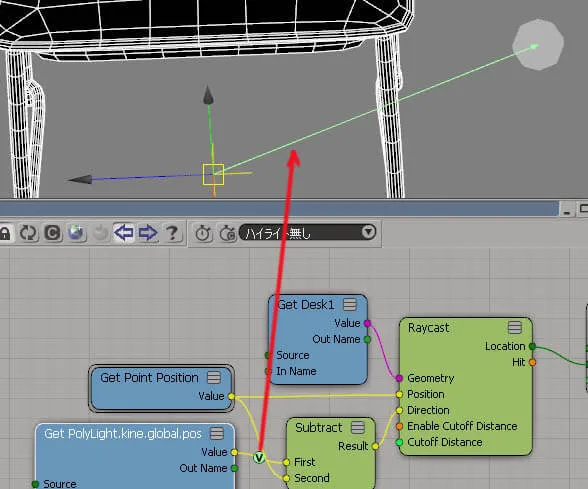Click the C clear icon in toolbar
The height and width of the screenshot is (489, 588).
click(x=52, y=233)
